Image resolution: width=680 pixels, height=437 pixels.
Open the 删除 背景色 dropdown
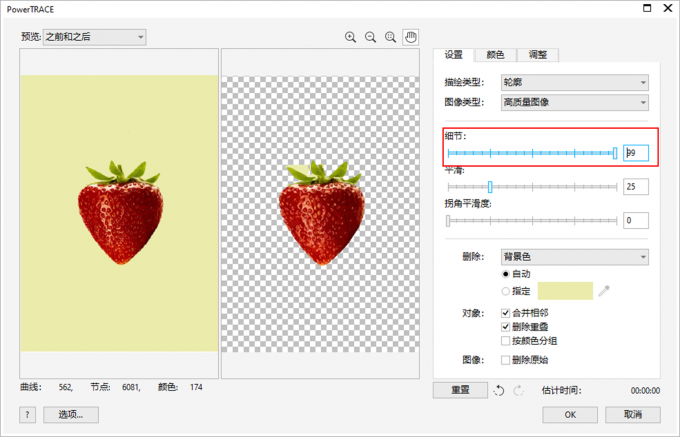point(589,257)
